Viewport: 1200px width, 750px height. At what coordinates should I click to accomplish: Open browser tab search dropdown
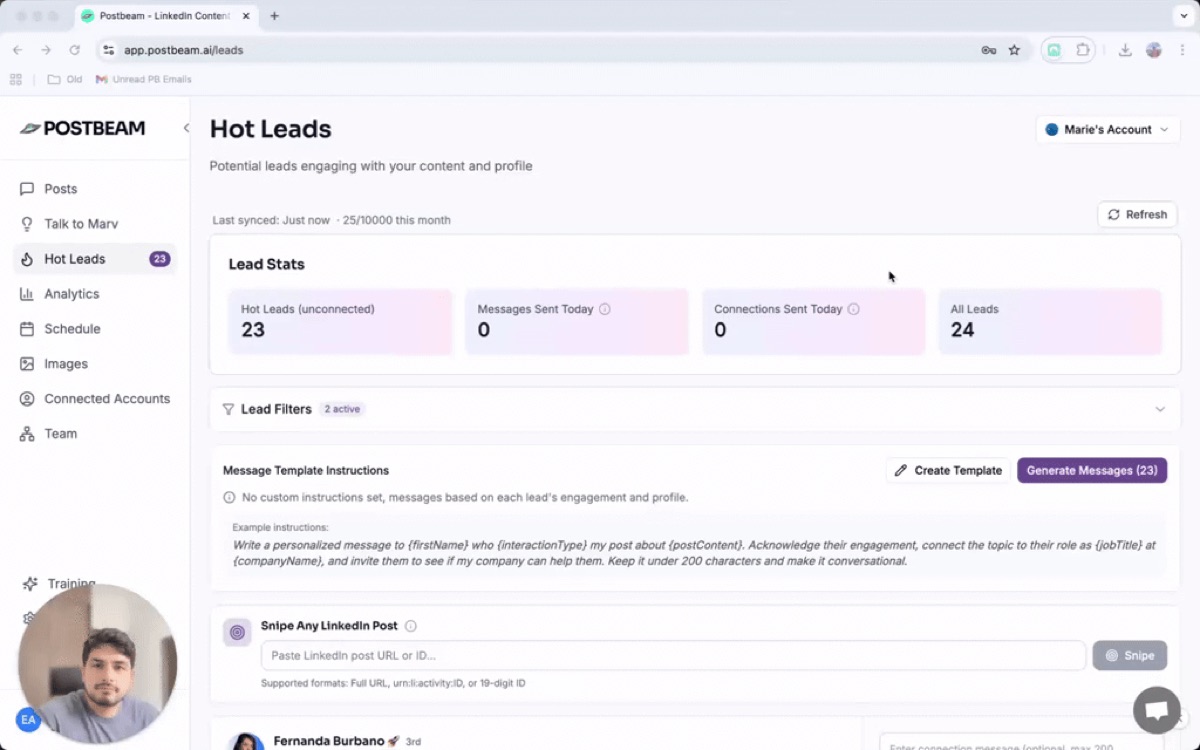pyautogui.click(x=1184, y=16)
